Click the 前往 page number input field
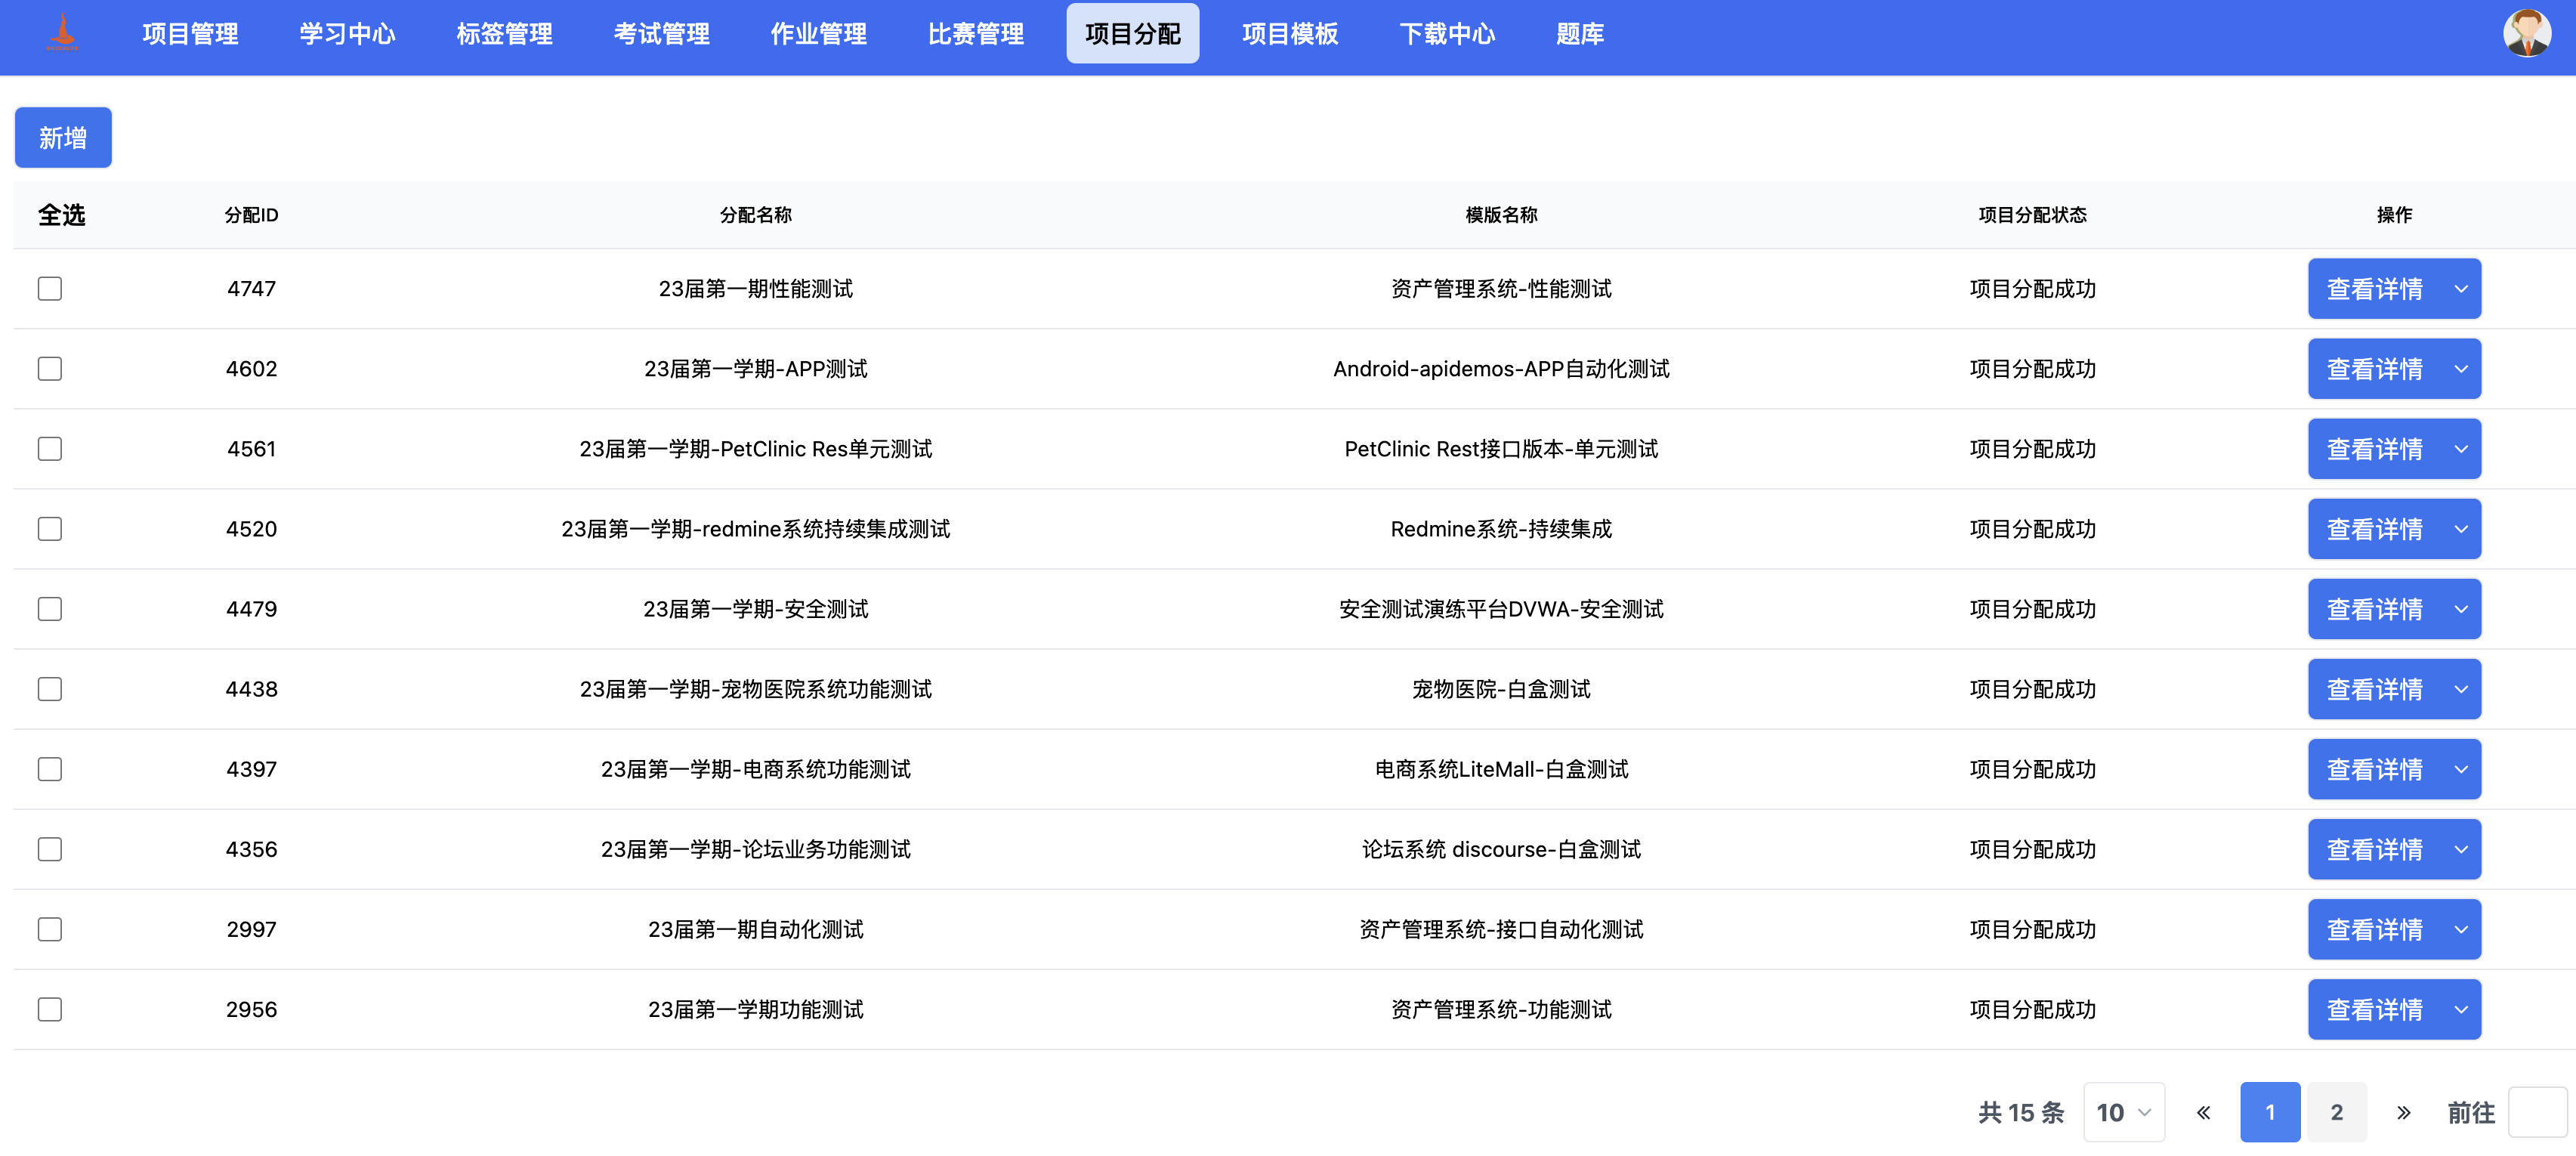2576x1156 pixels. (2537, 1112)
